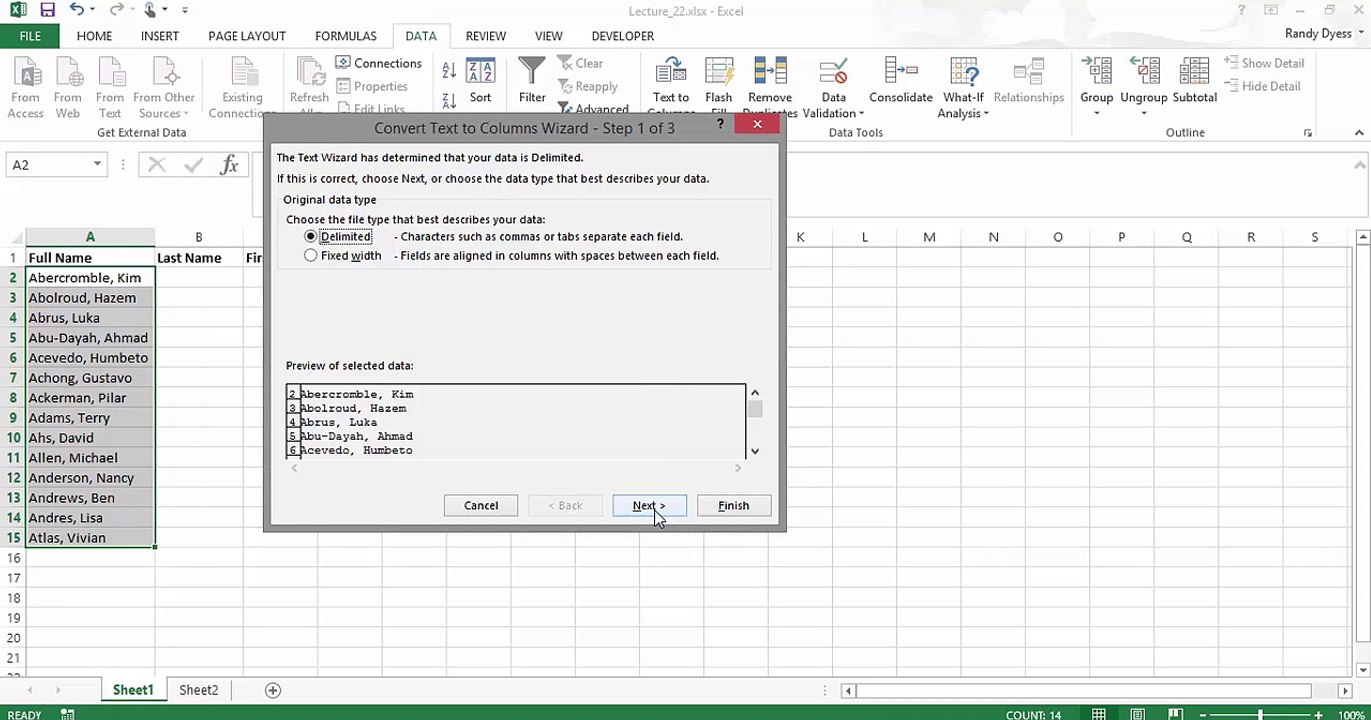Click the Touch/Mouse mode icon
The width and height of the screenshot is (1371, 720).
coord(150,10)
